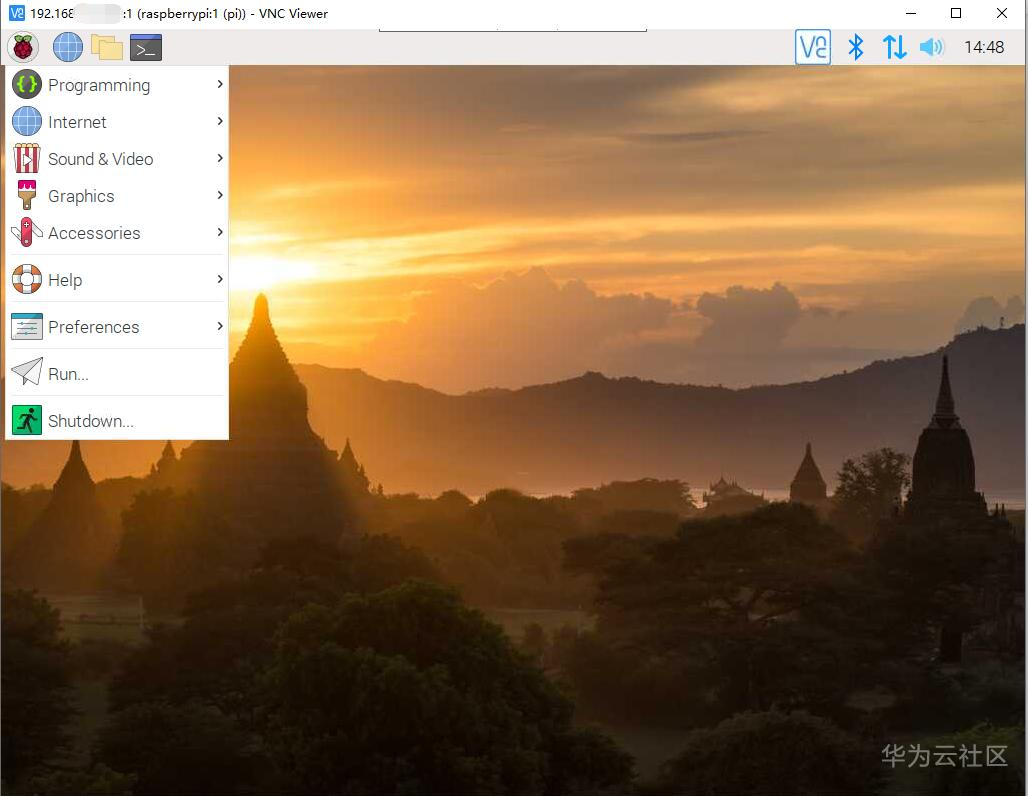Viewport: 1028px width, 796px height.
Task: Open the Sound & Video submenu
Action: (x=117, y=159)
